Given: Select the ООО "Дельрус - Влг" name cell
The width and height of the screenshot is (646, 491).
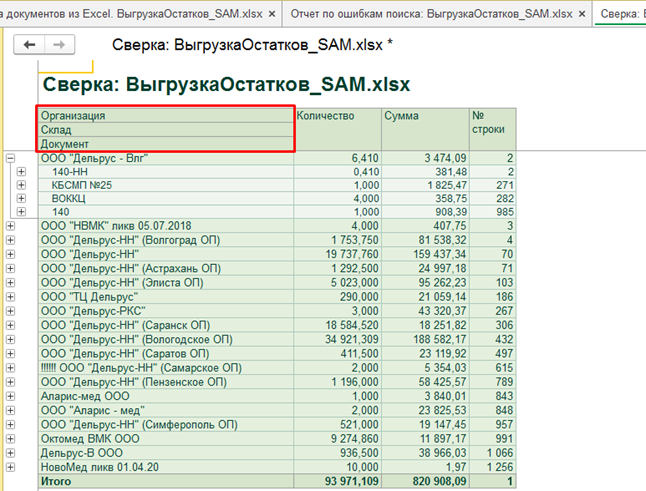Looking at the screenshot, I should tap(166, 158).
